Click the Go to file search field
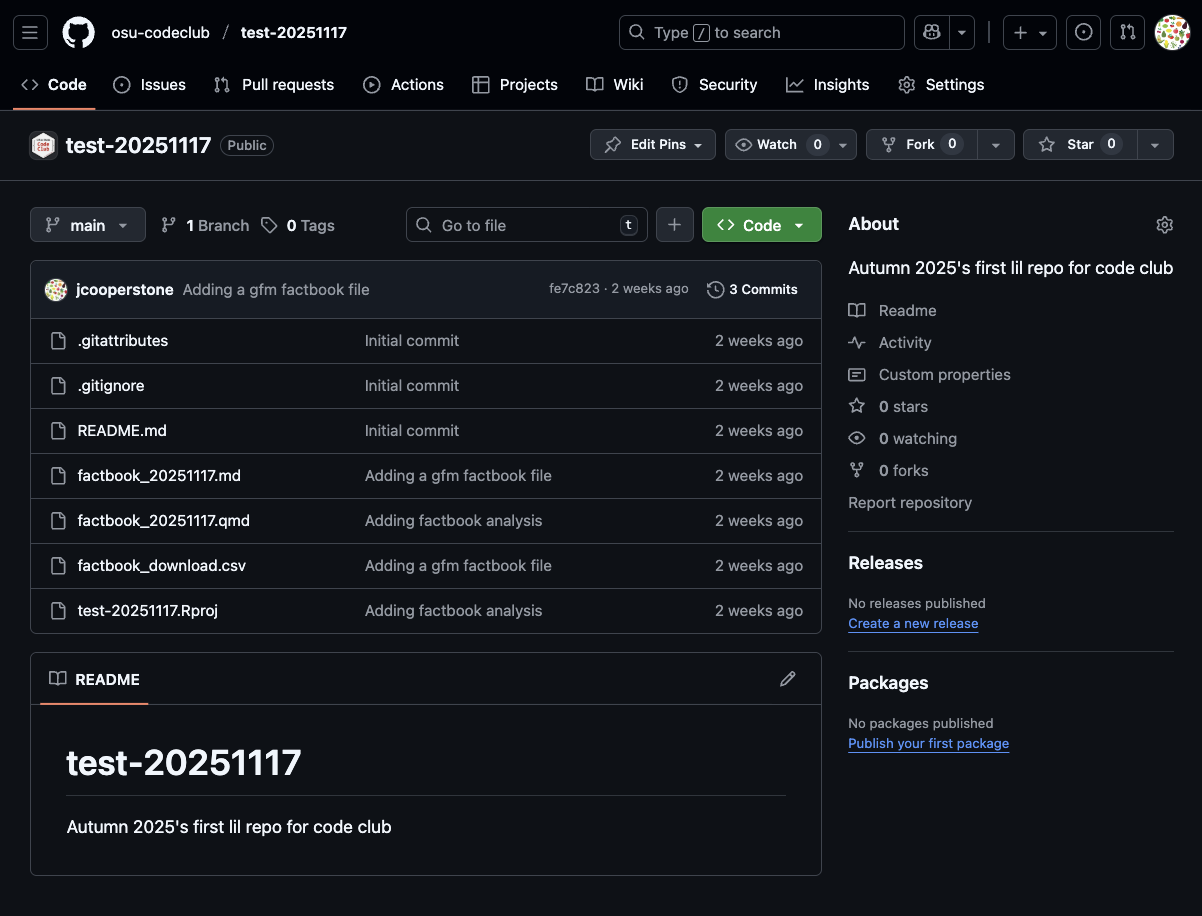 (x=526, y=225)
